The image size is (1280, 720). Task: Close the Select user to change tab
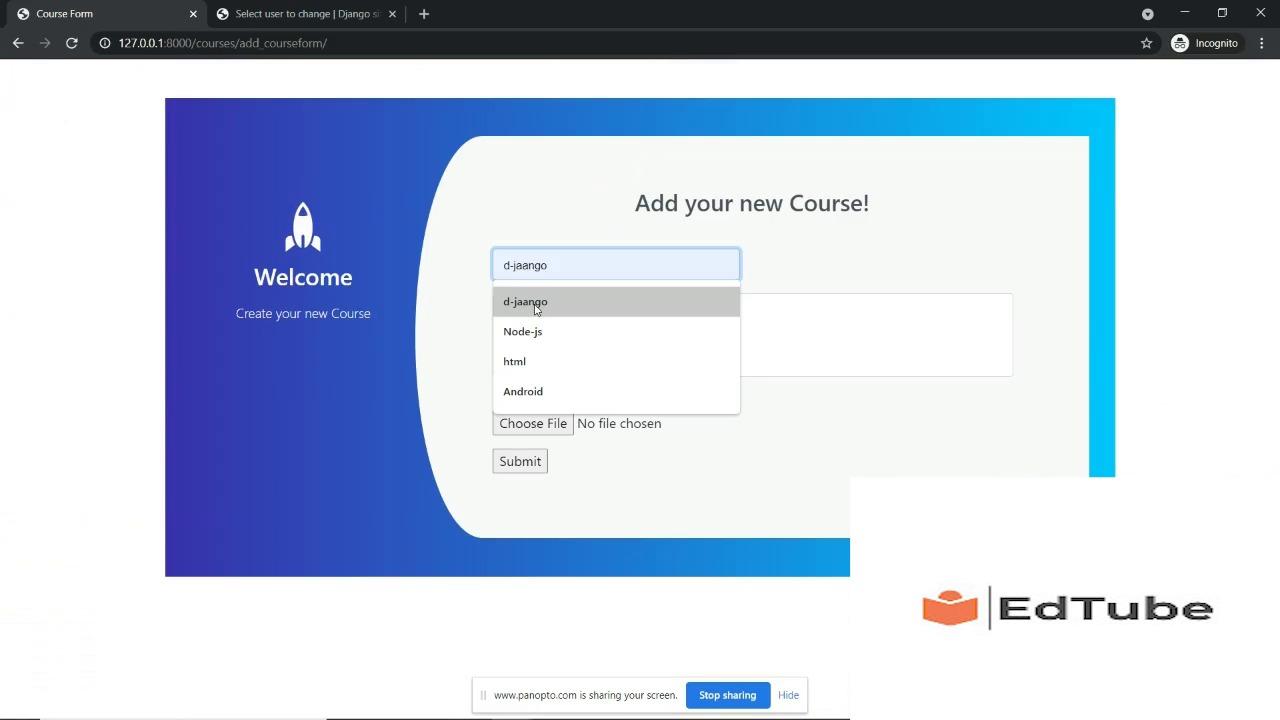click(x=392, y=14)
